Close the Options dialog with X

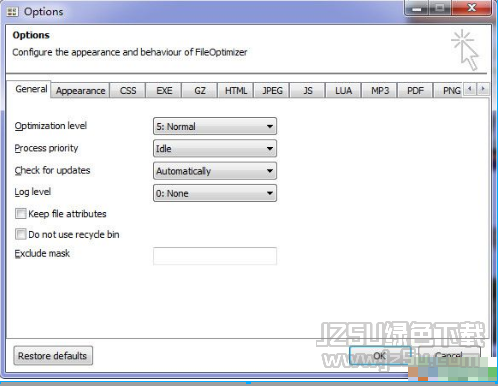(471, 8)
